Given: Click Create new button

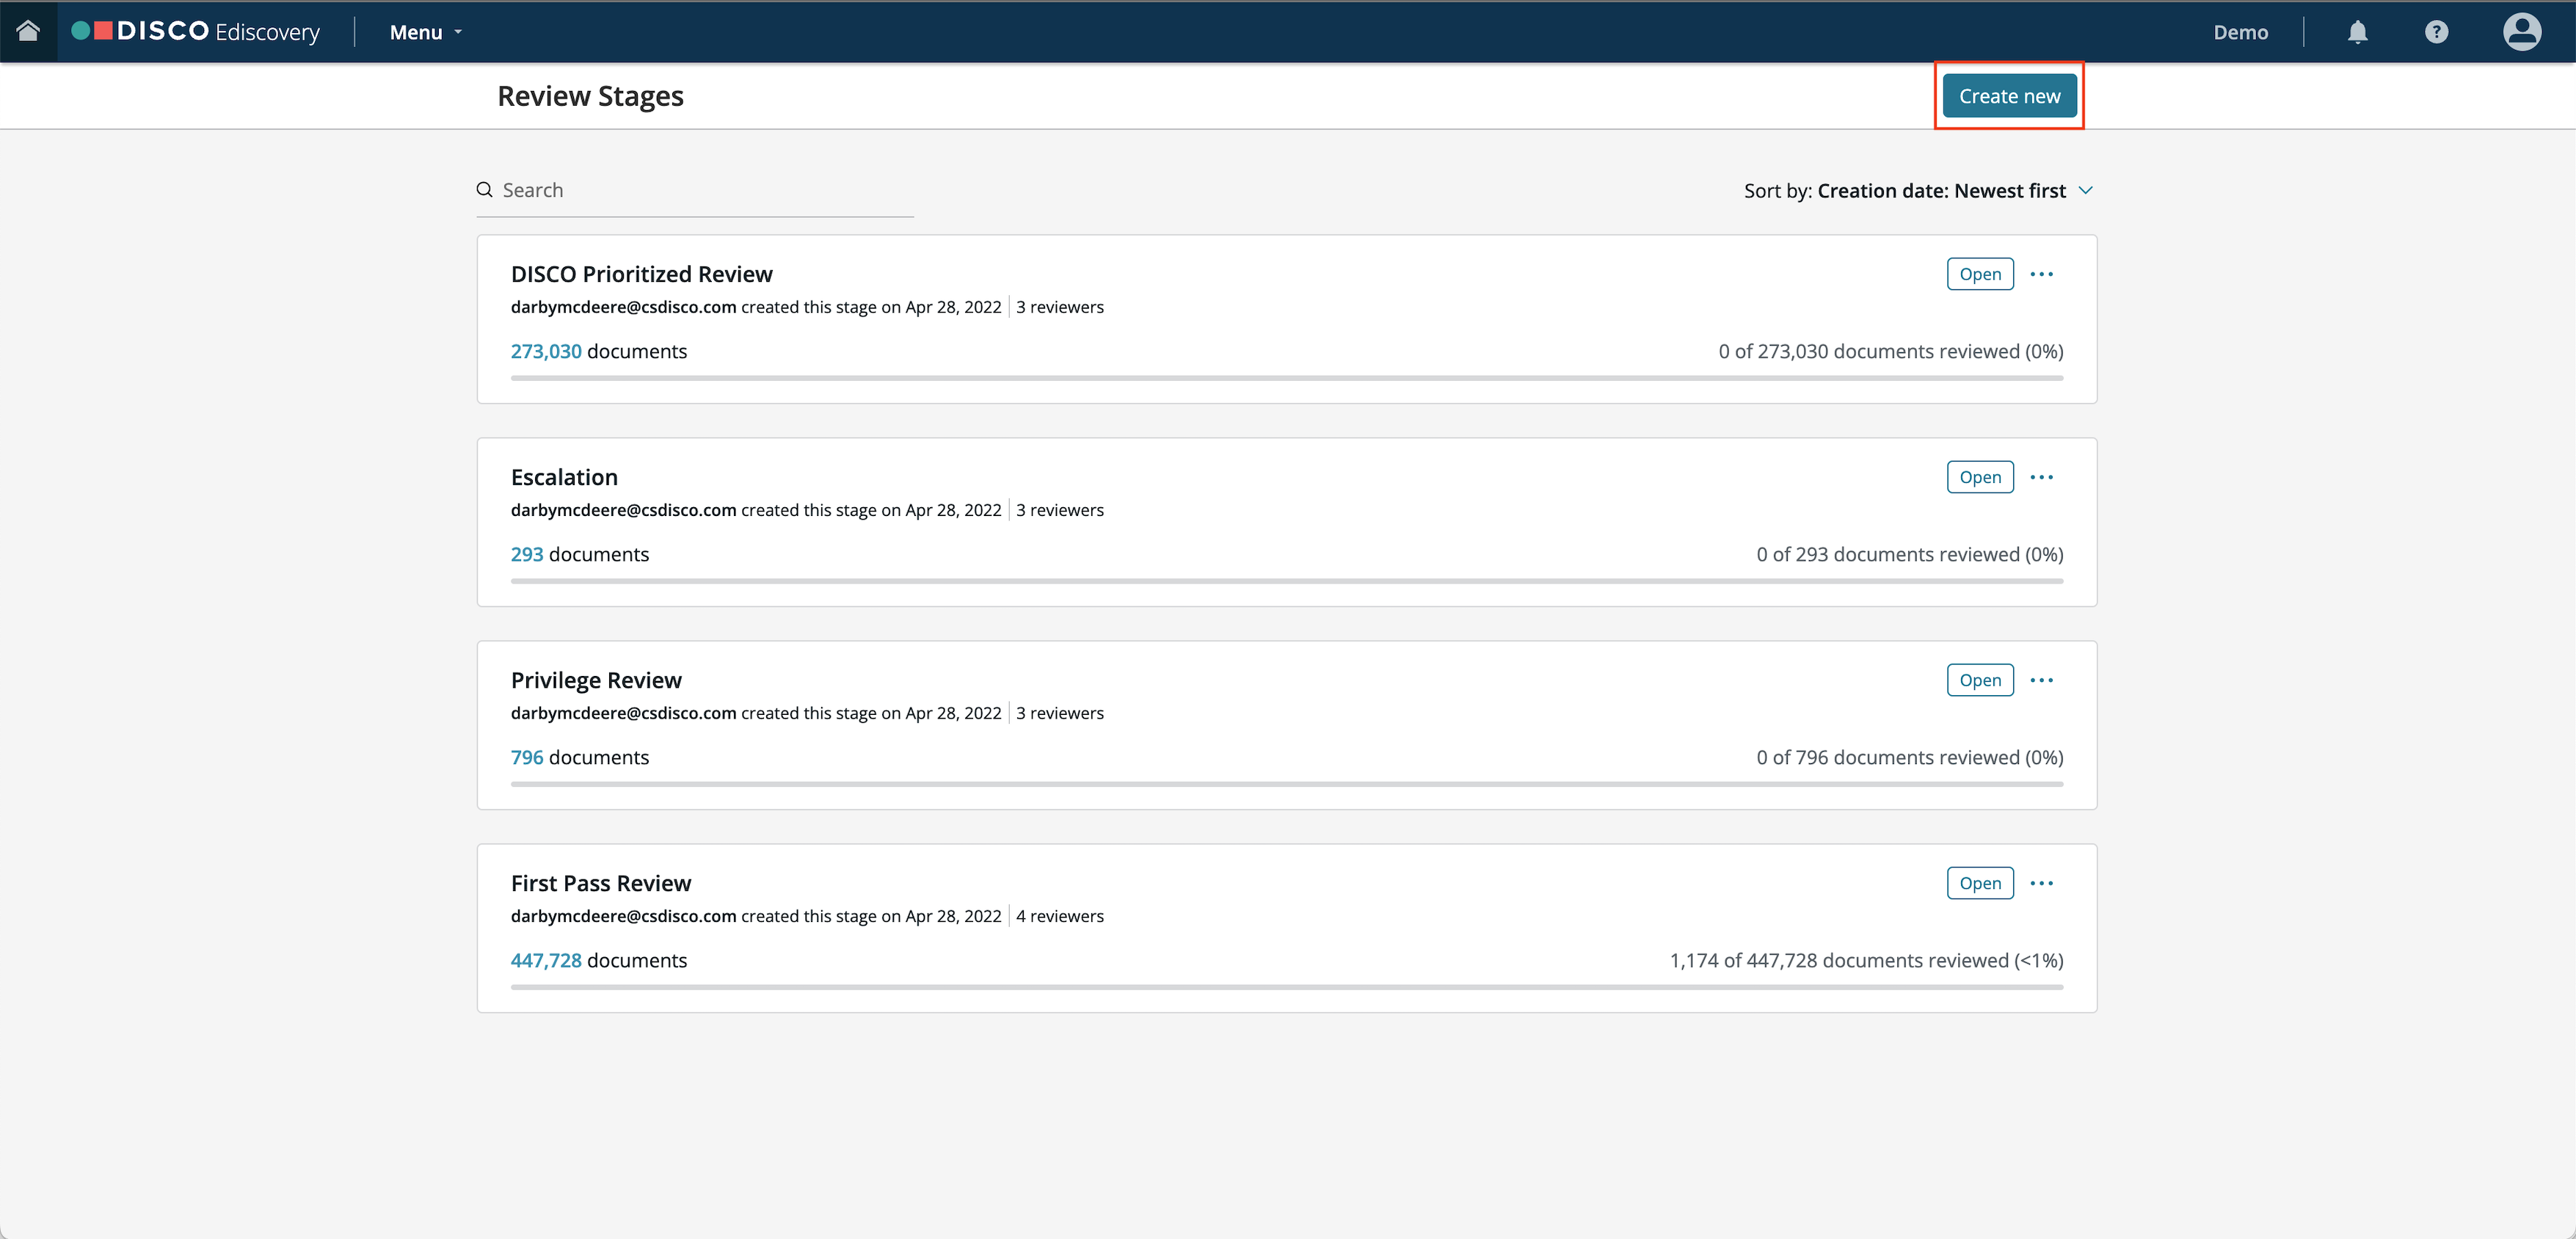Looking at the screenshot, I should [2009, 96].
